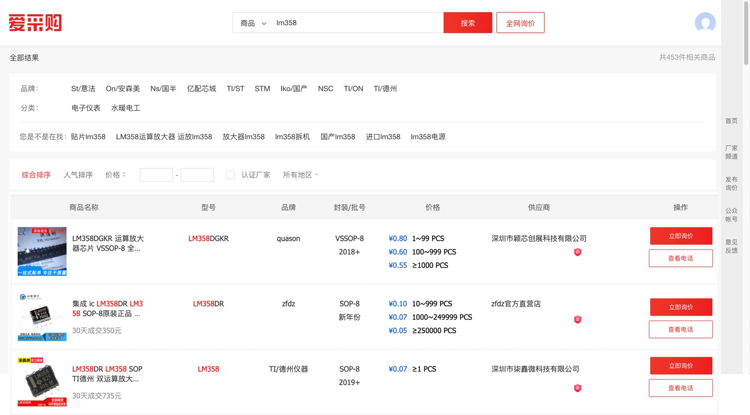Click the red shield badge for 深圳市柒鑫微科技有限公司
750x415 pixels.
577,388
